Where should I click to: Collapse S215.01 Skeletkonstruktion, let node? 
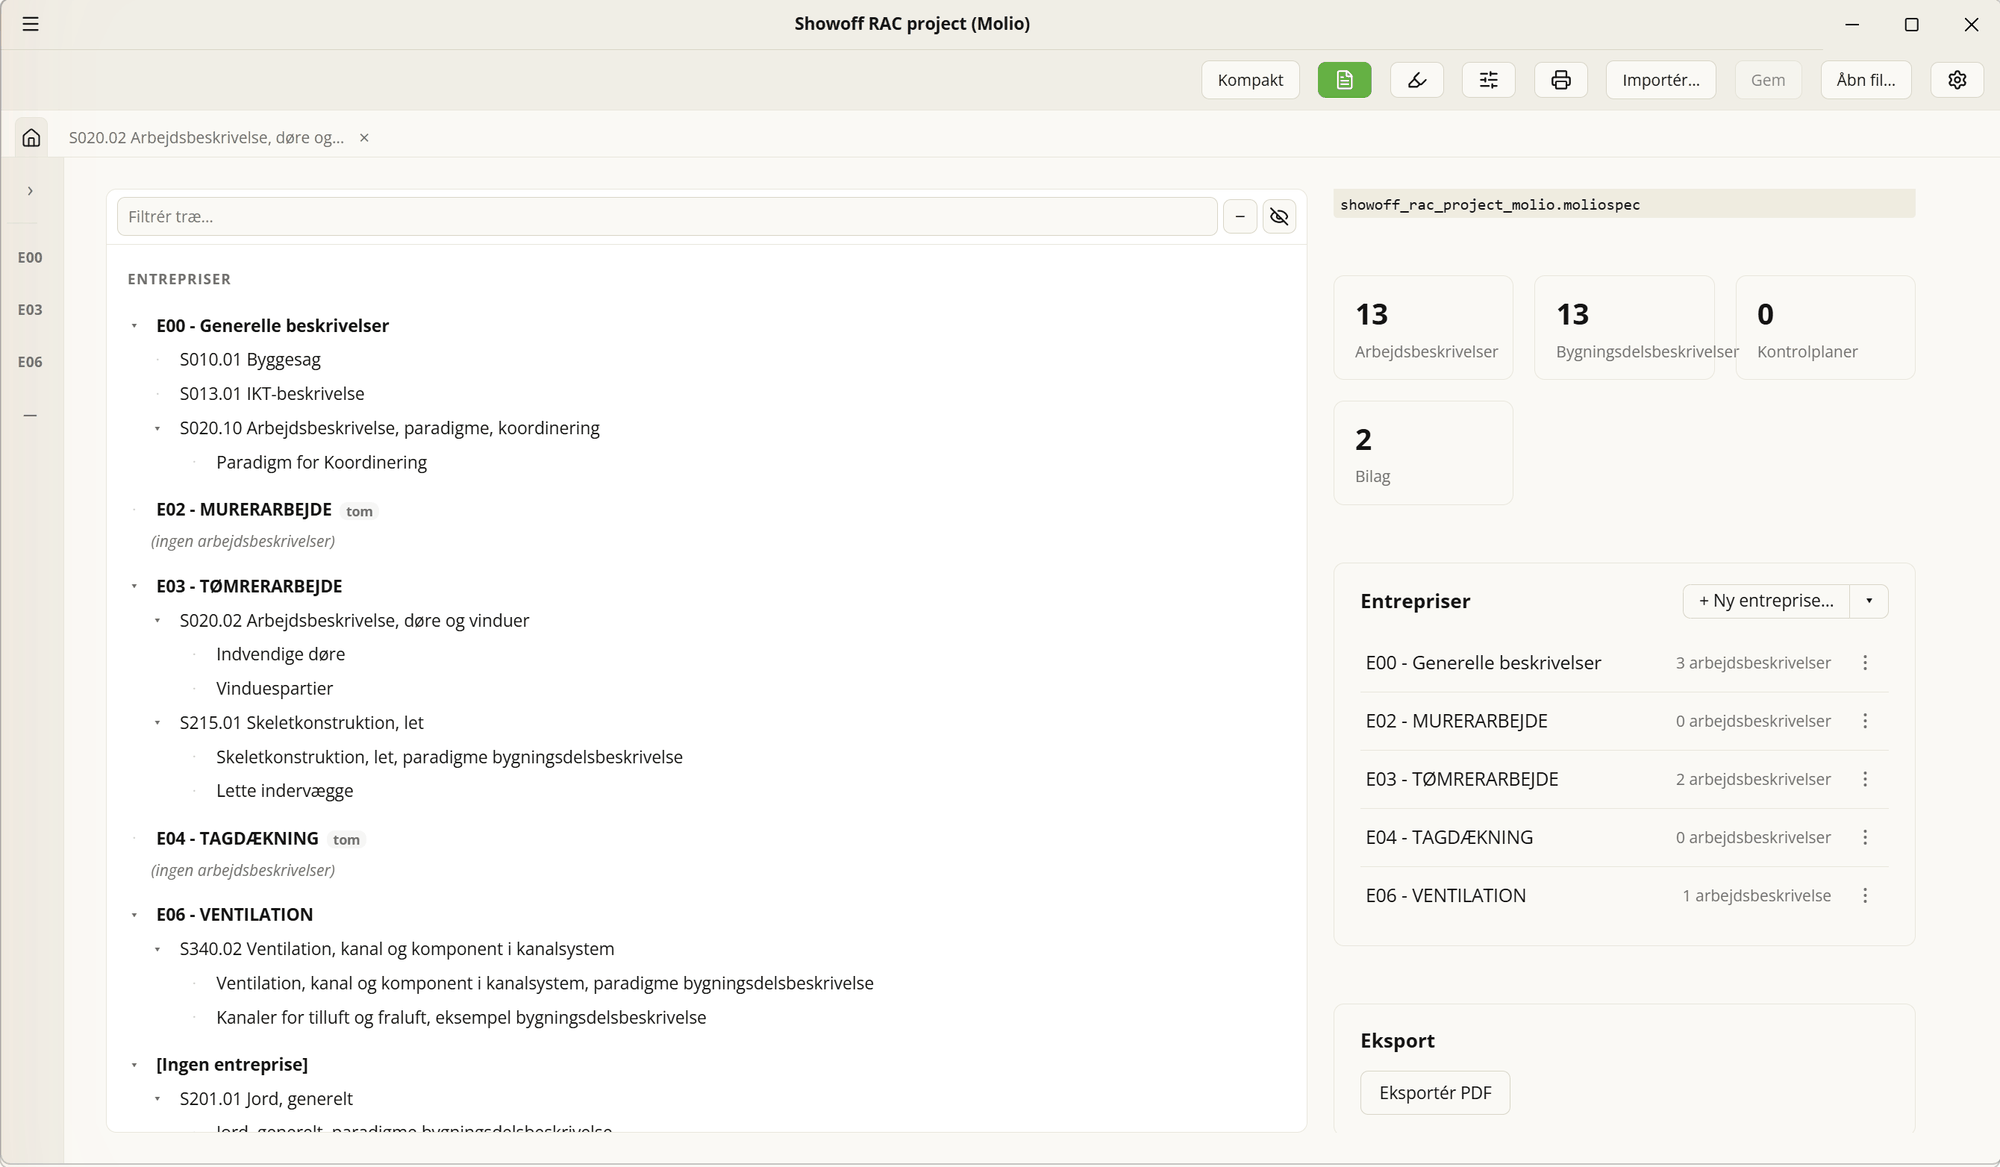[x=157, y=722]
